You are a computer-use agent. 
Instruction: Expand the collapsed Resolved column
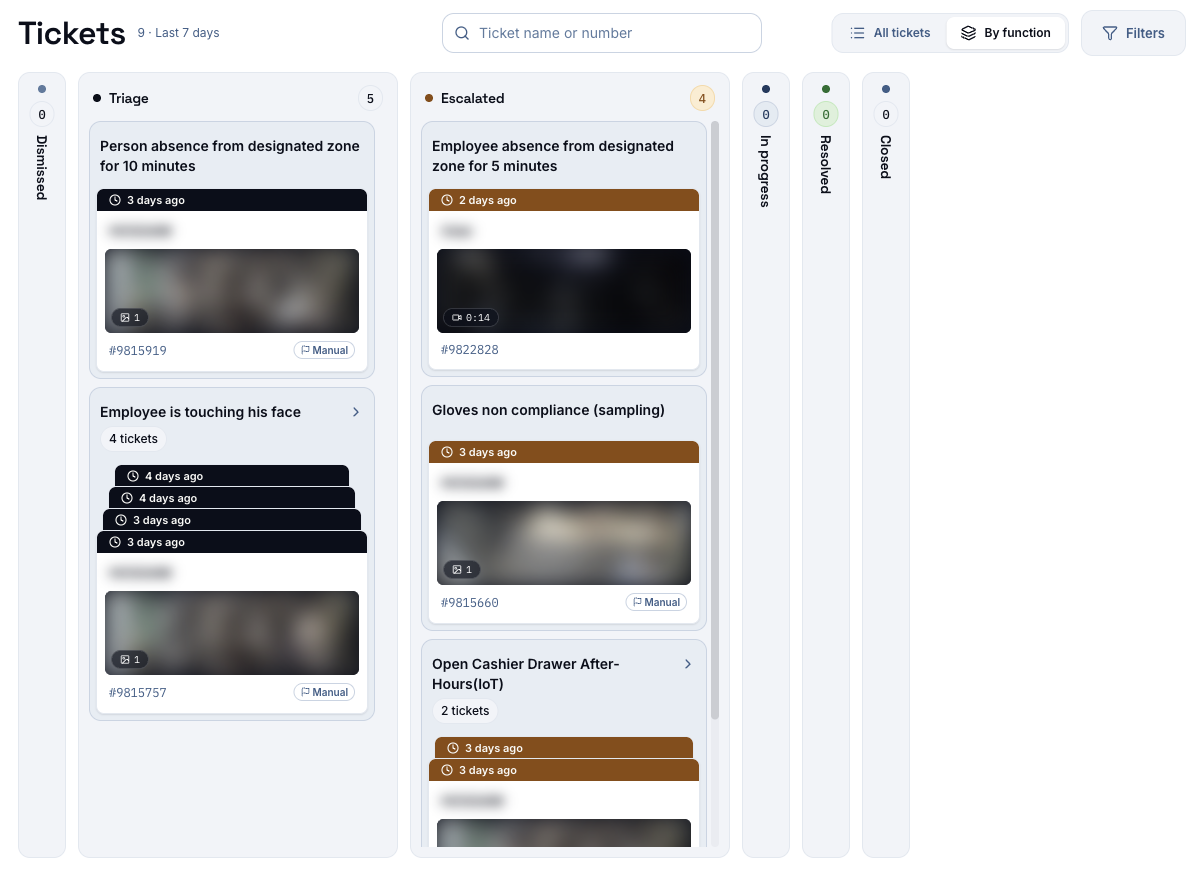click(x=826, y=464)
